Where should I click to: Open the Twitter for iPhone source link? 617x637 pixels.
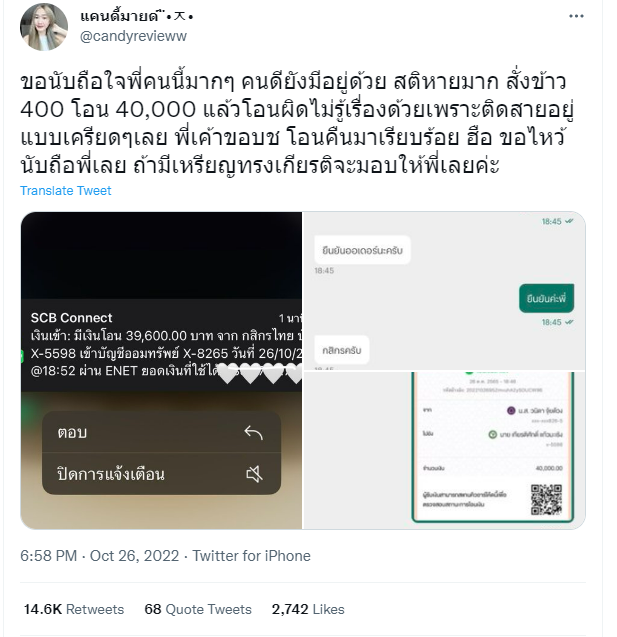point(251,556)
